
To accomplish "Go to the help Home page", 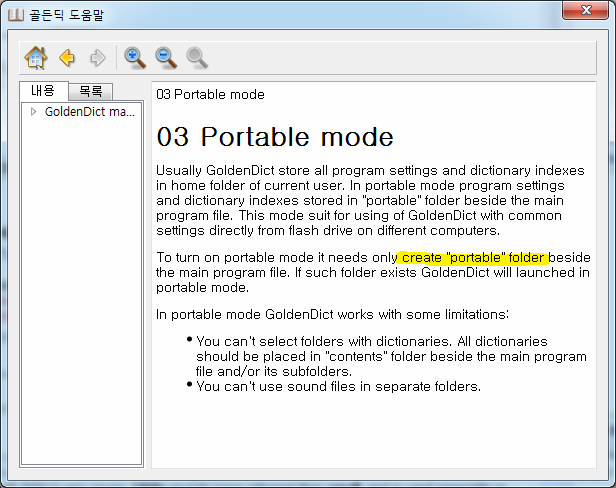I will [x=36, y=58].
